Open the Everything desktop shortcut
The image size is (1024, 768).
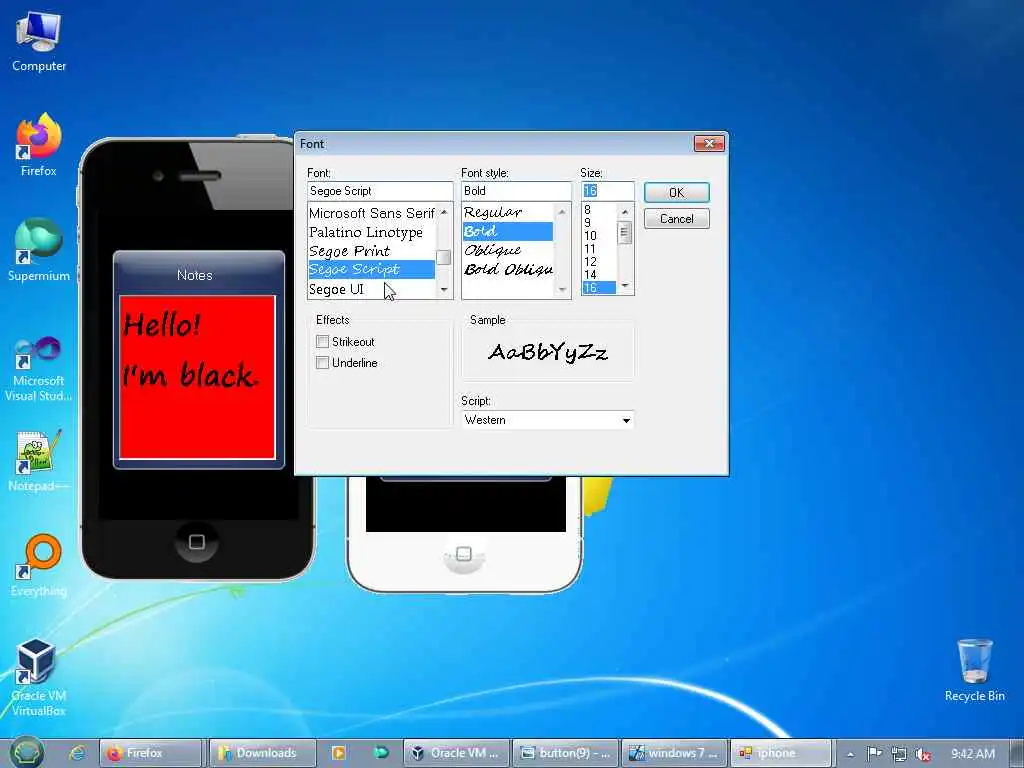click(39, 566)
